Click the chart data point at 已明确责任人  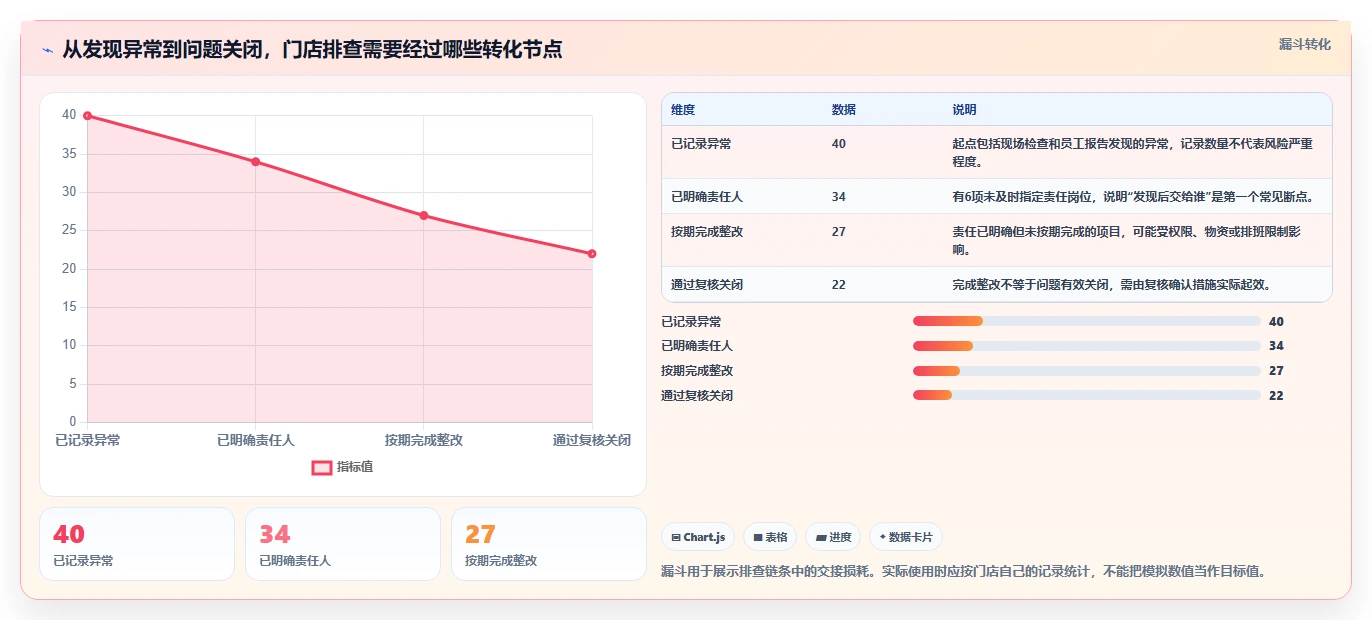[256, 162]
